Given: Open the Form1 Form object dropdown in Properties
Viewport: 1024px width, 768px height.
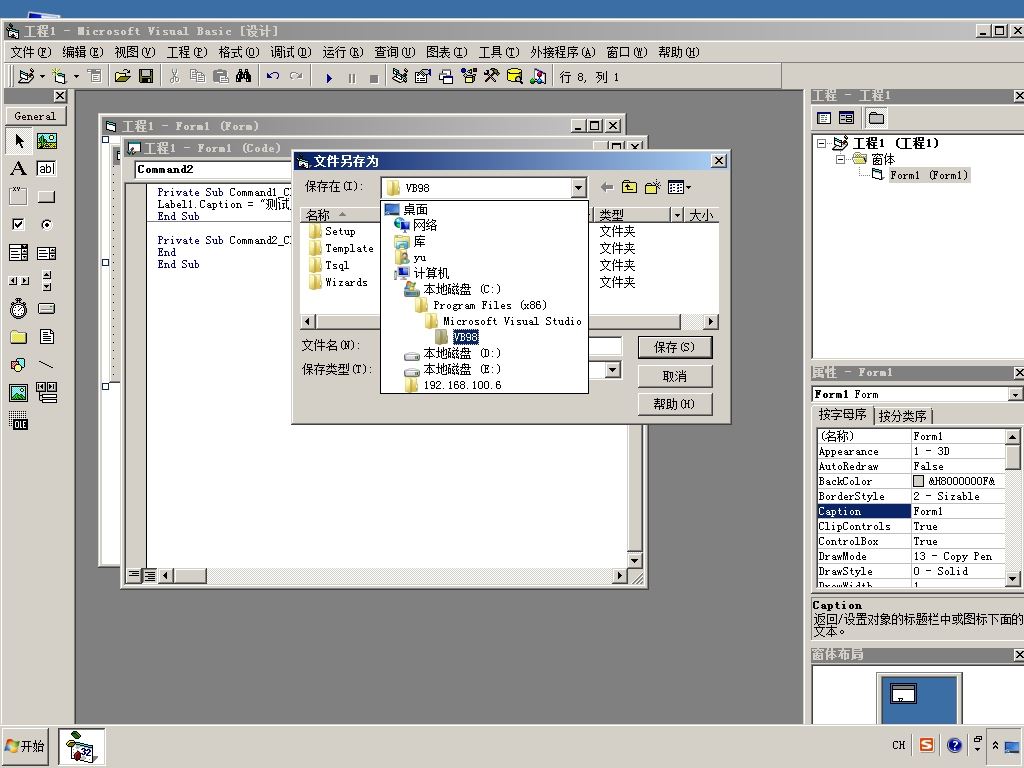Looking at the screenshot, I should pos(1015,394).
